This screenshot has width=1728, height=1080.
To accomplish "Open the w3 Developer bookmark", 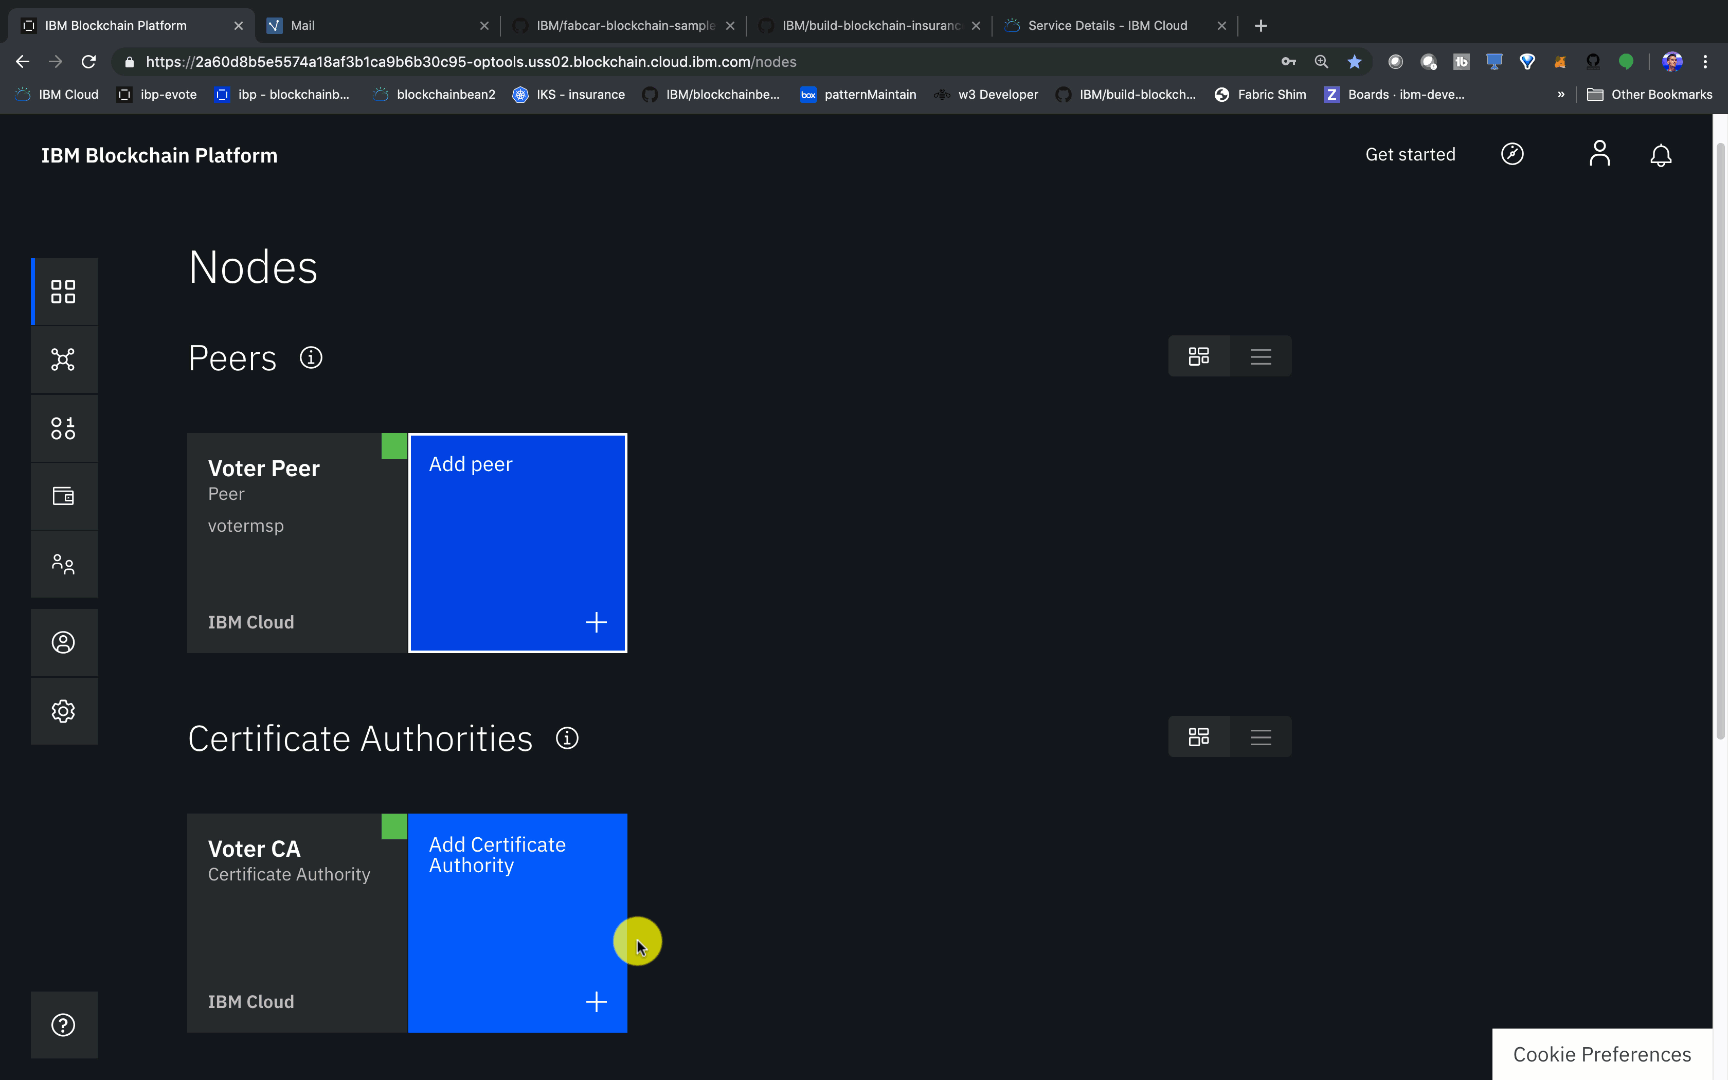I will [x=987, y=95].
